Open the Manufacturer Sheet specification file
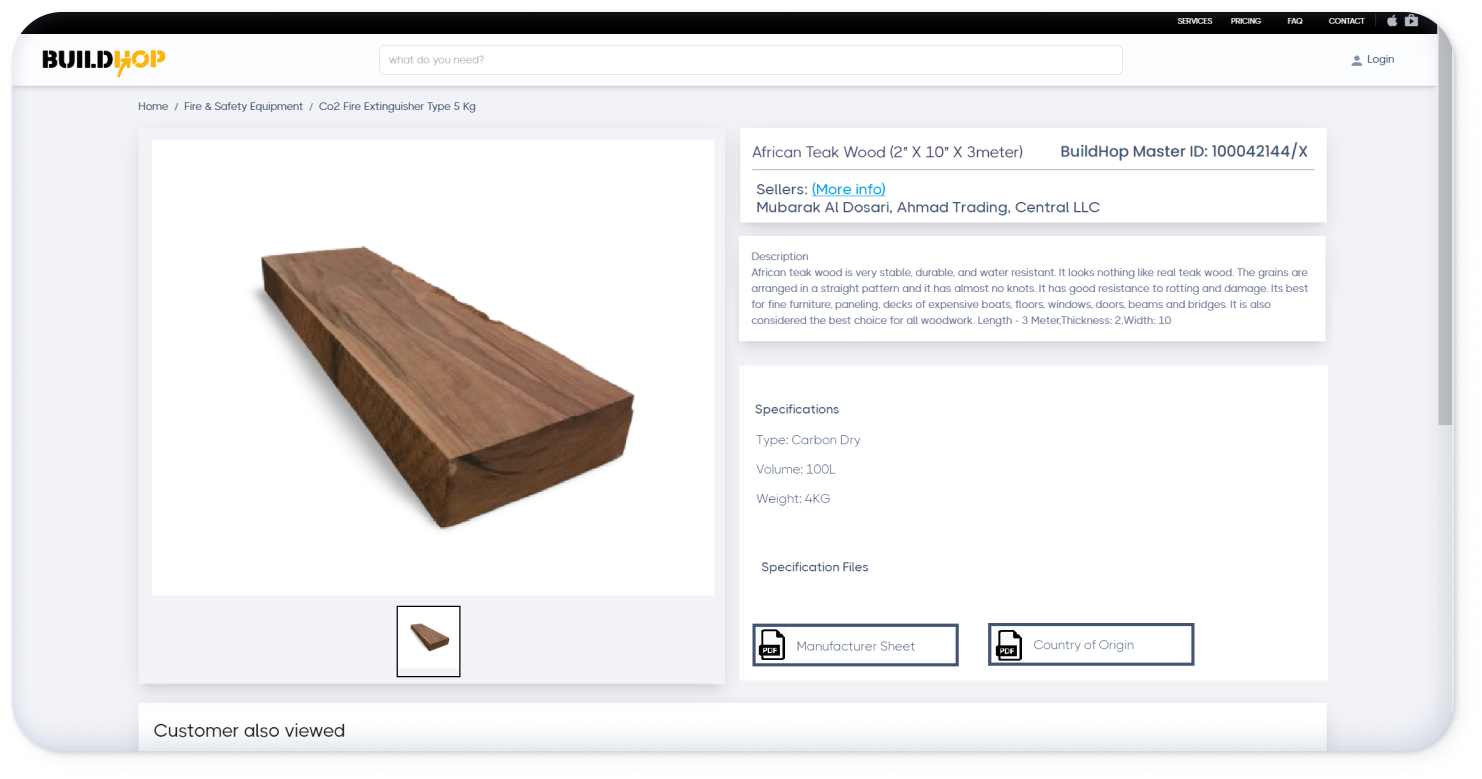The width and height of the screenshot is (1482, 779). [855, 645]
